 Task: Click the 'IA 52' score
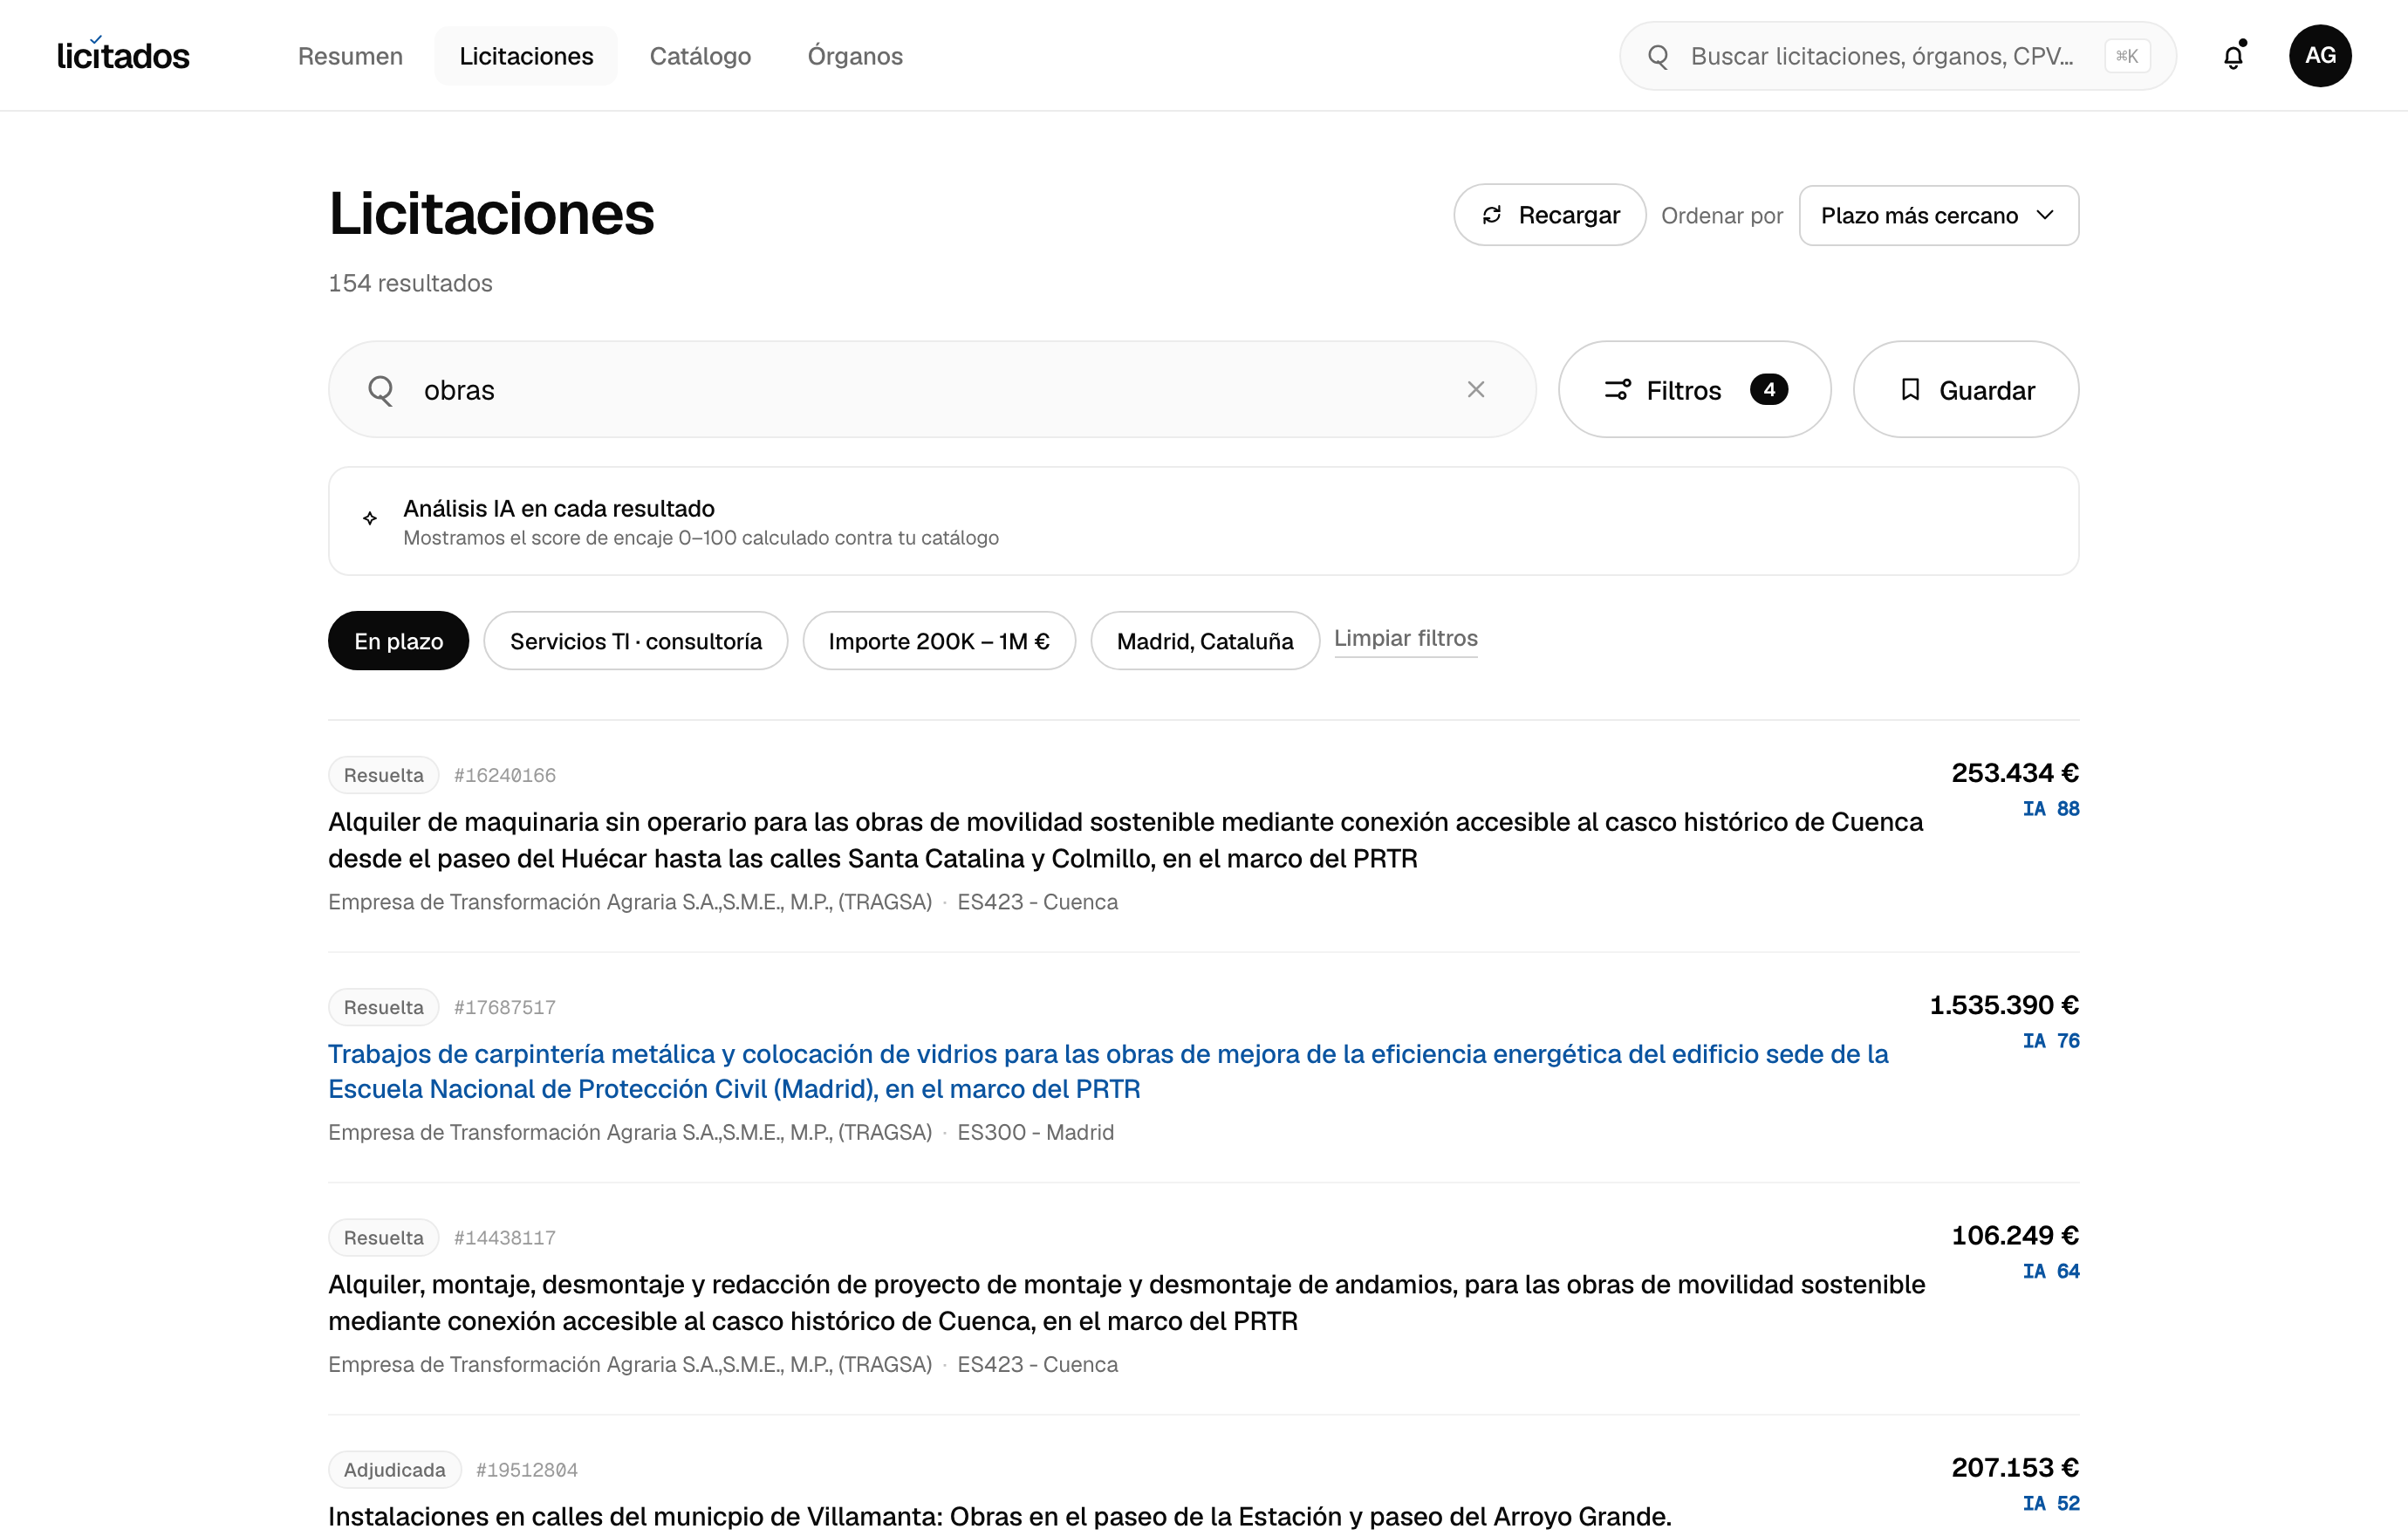point(2051,1502)
